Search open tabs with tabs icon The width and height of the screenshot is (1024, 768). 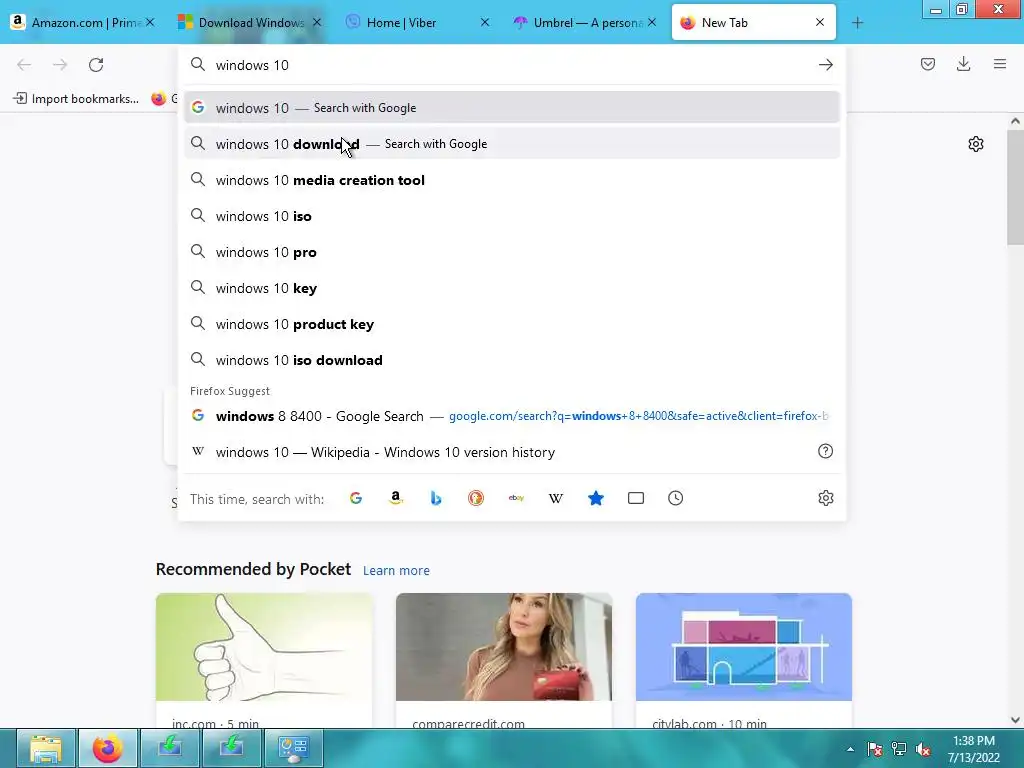(636, 498)
